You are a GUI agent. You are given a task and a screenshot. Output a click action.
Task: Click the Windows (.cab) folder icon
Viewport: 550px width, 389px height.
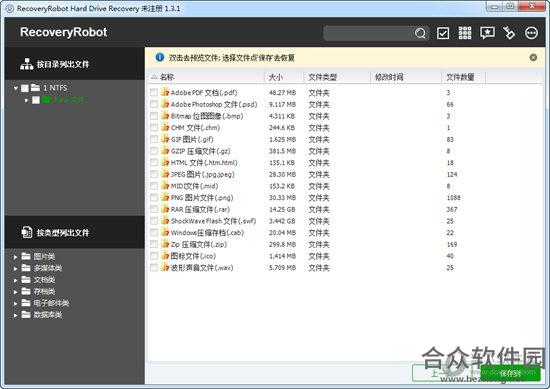point(165,232)
